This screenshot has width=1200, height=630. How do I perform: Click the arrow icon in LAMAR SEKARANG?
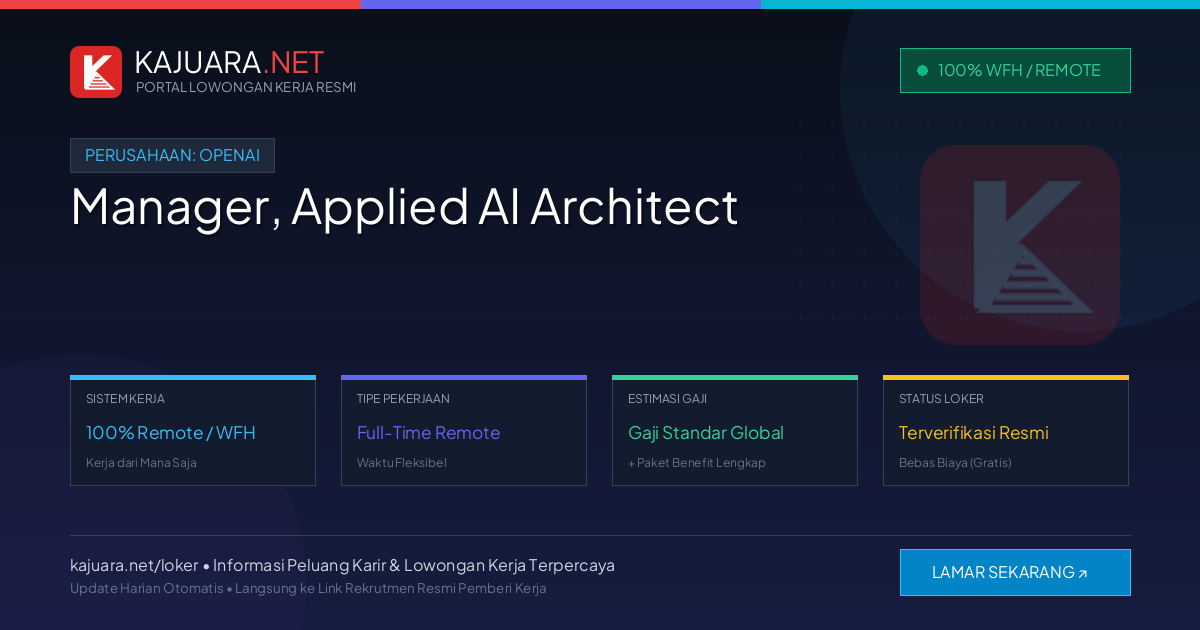coord(1082,573)
